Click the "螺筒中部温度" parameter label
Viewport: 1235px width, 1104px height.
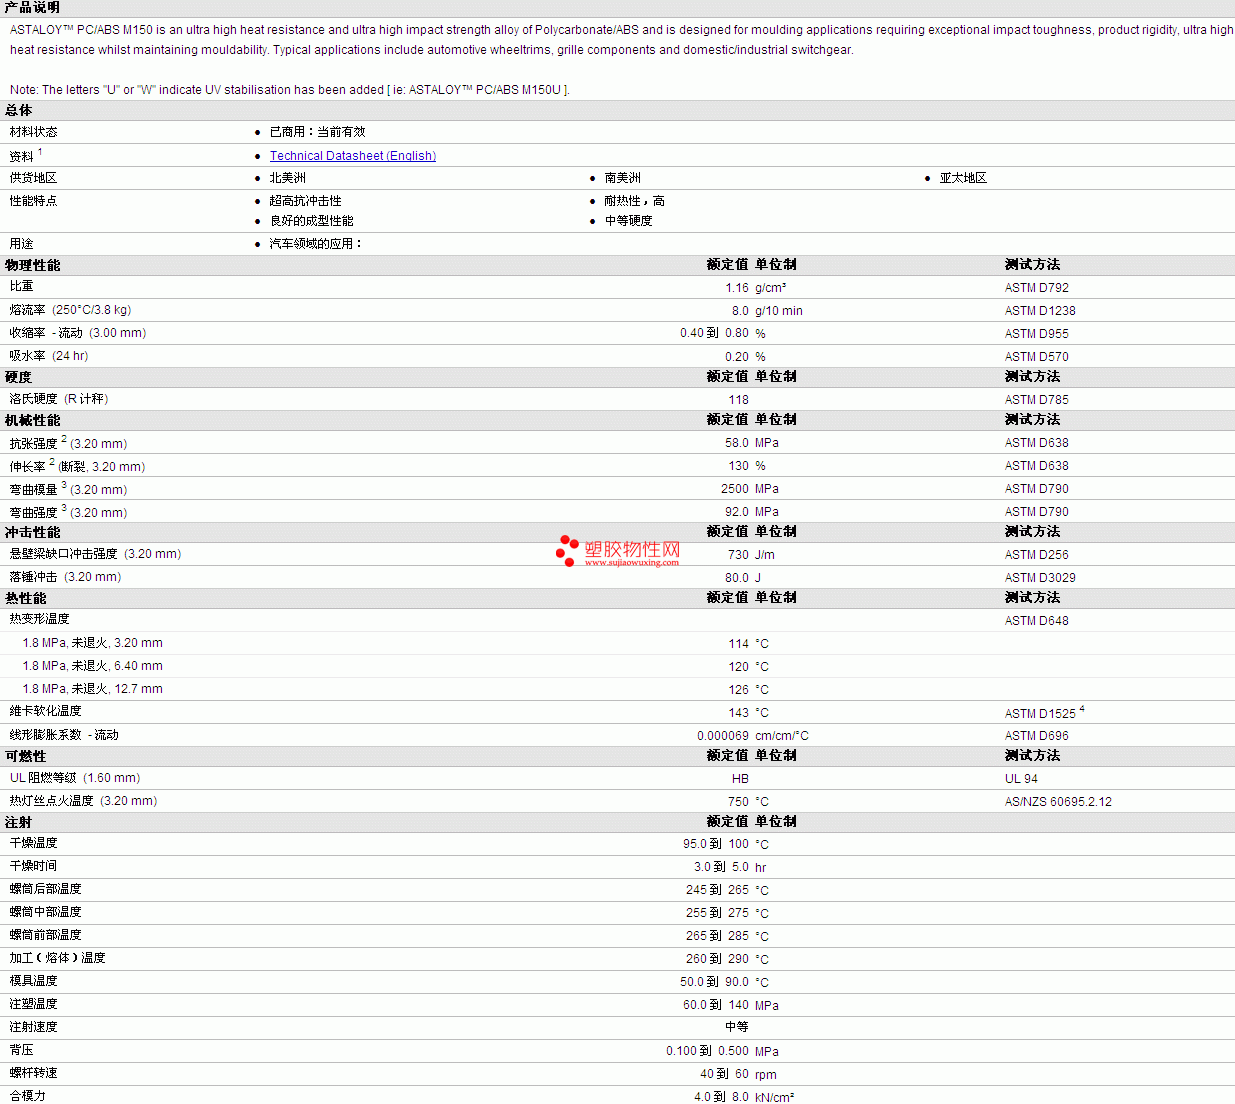click(x=46, y=912)
